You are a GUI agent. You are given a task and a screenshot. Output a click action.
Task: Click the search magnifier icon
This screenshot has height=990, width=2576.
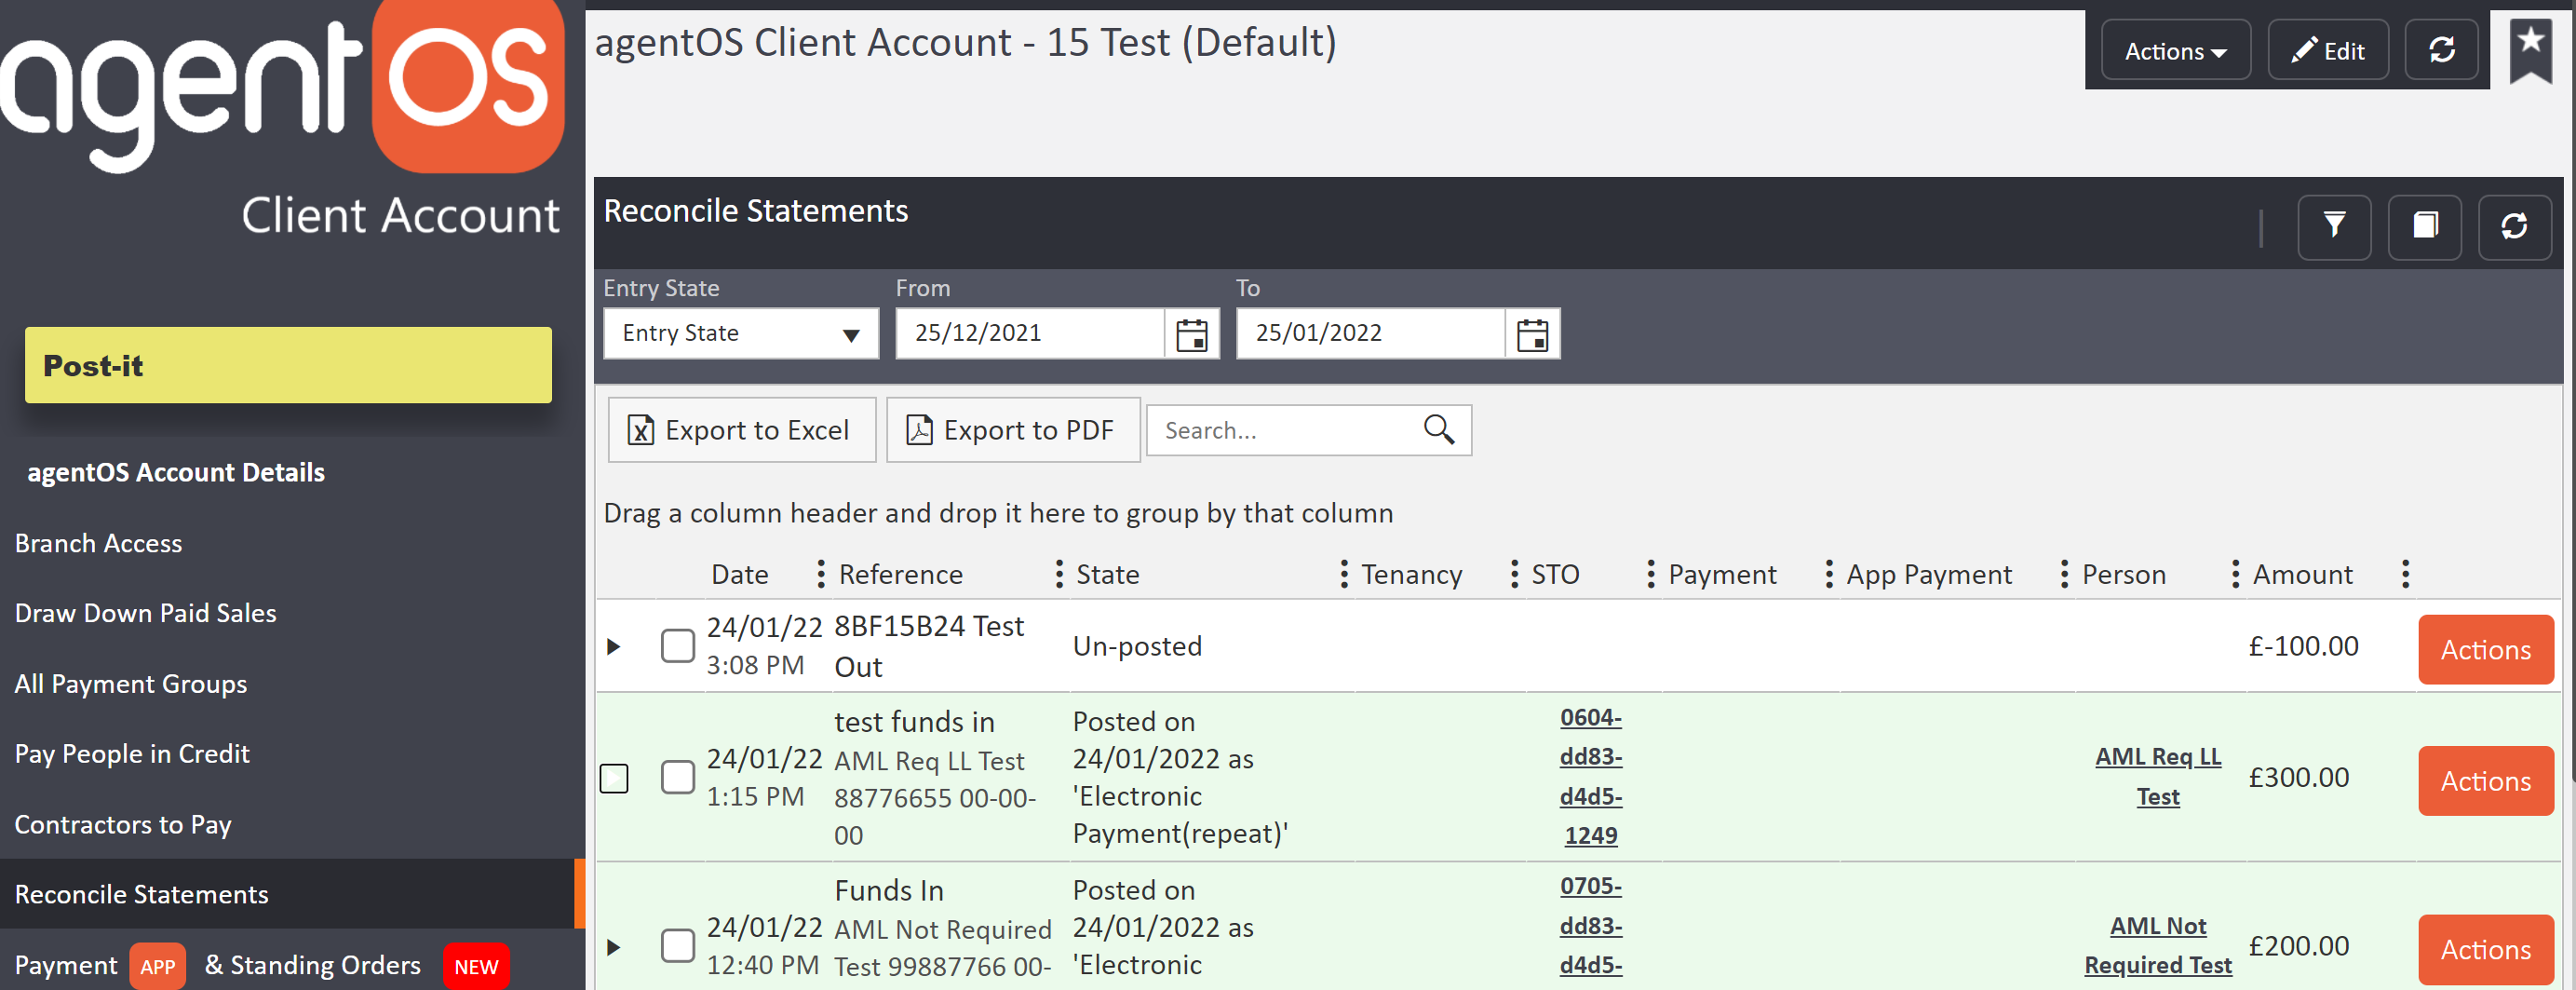[1438, 430]
